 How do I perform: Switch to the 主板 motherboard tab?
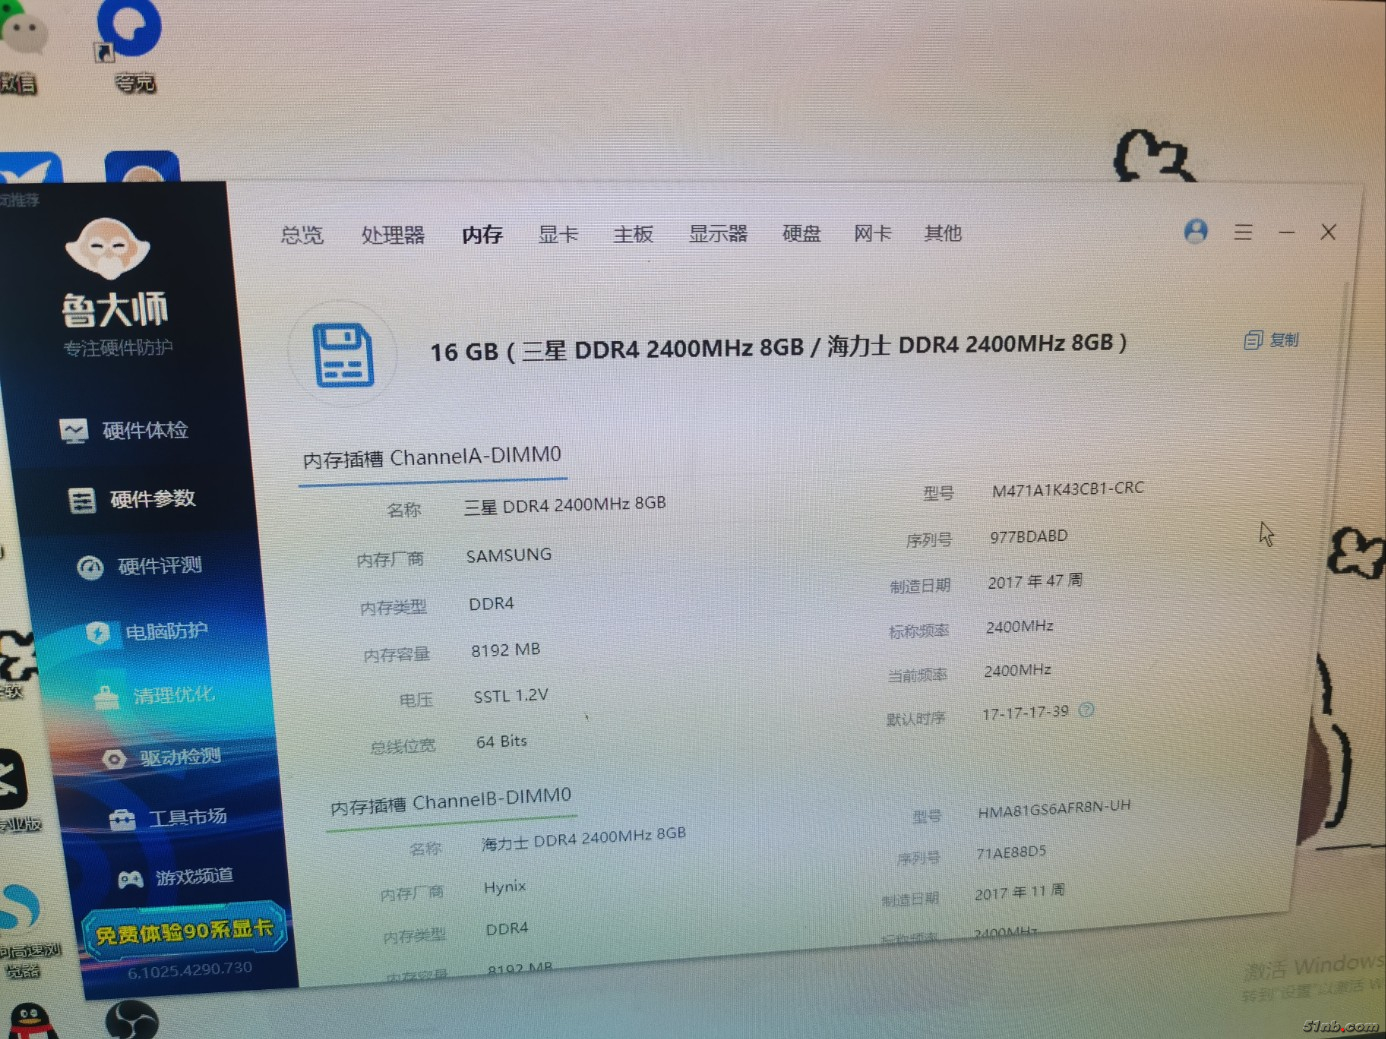(x=633, y=234)
